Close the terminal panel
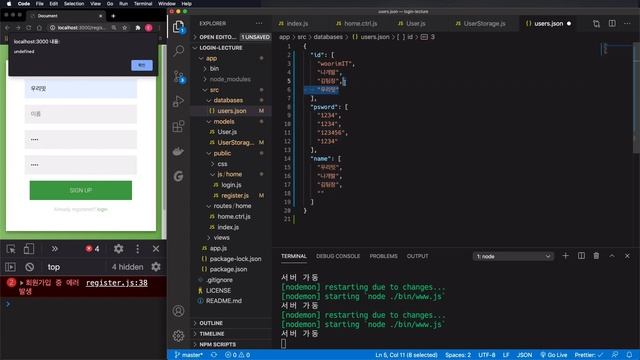 point(627,256)
